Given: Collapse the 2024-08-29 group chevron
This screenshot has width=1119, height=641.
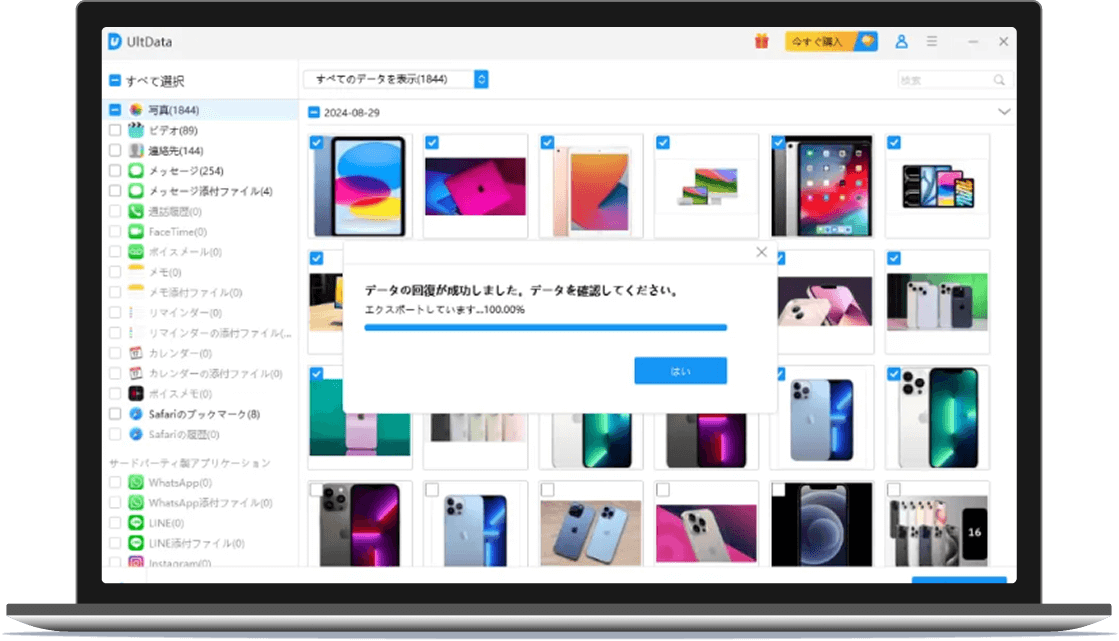Looking at the screenshot, I should coord(1004,112).
